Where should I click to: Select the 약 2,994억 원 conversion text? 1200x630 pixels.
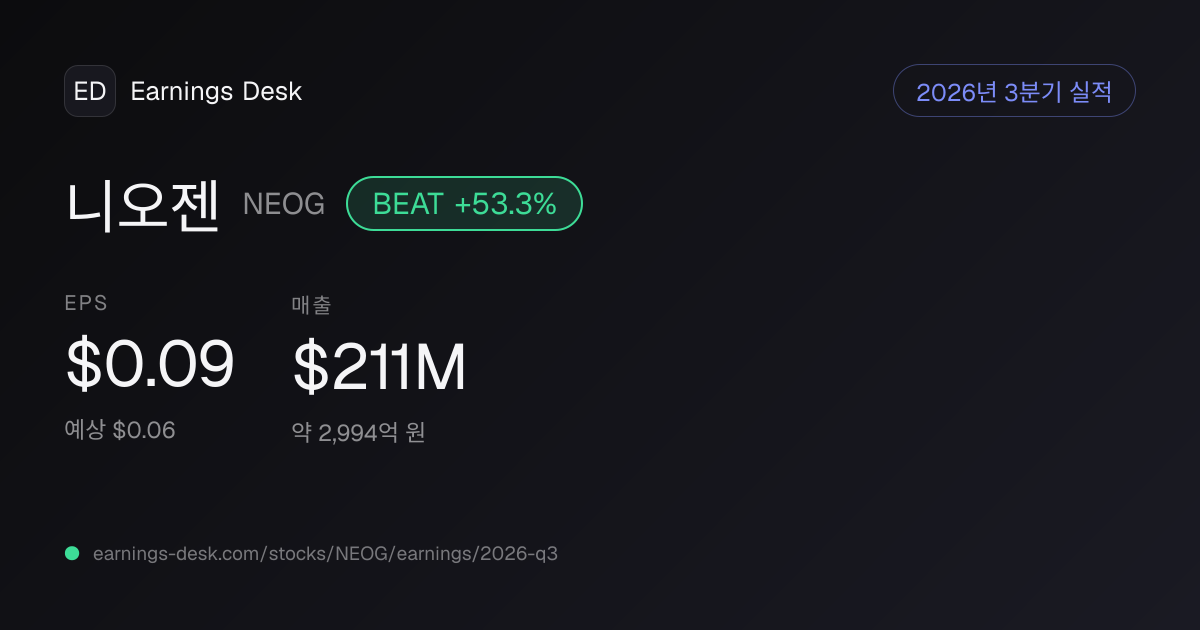359,433
